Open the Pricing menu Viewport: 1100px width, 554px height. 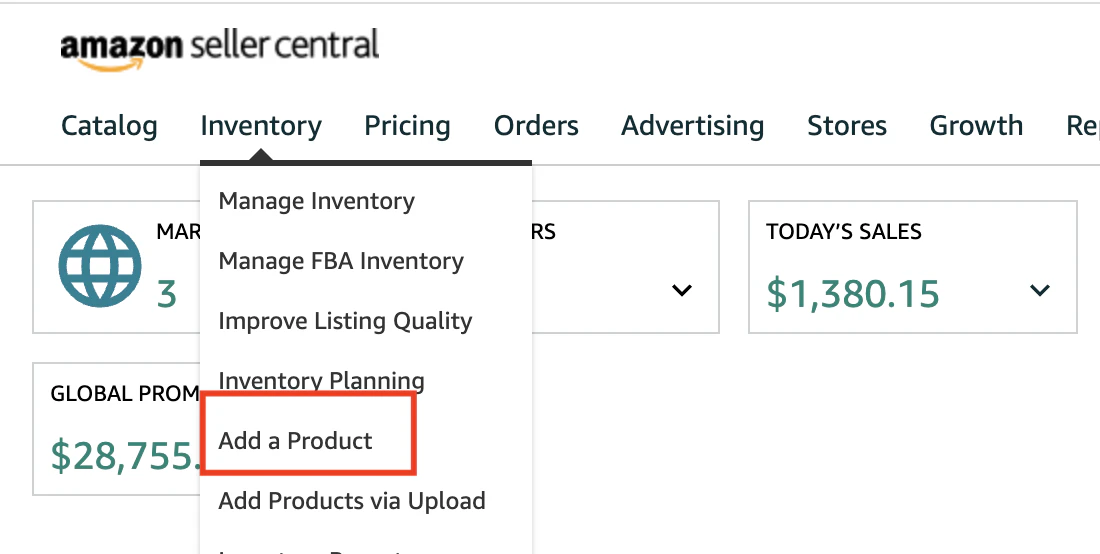(407, 126)
